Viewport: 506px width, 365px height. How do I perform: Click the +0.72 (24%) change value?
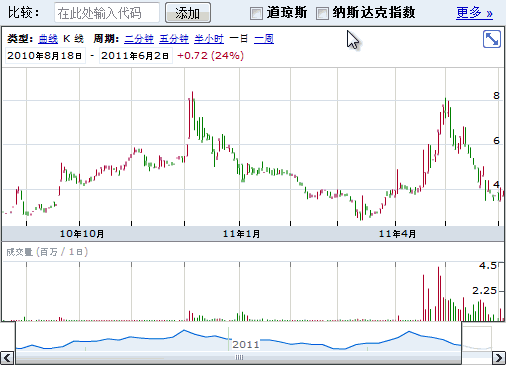(x=210, y=56)
